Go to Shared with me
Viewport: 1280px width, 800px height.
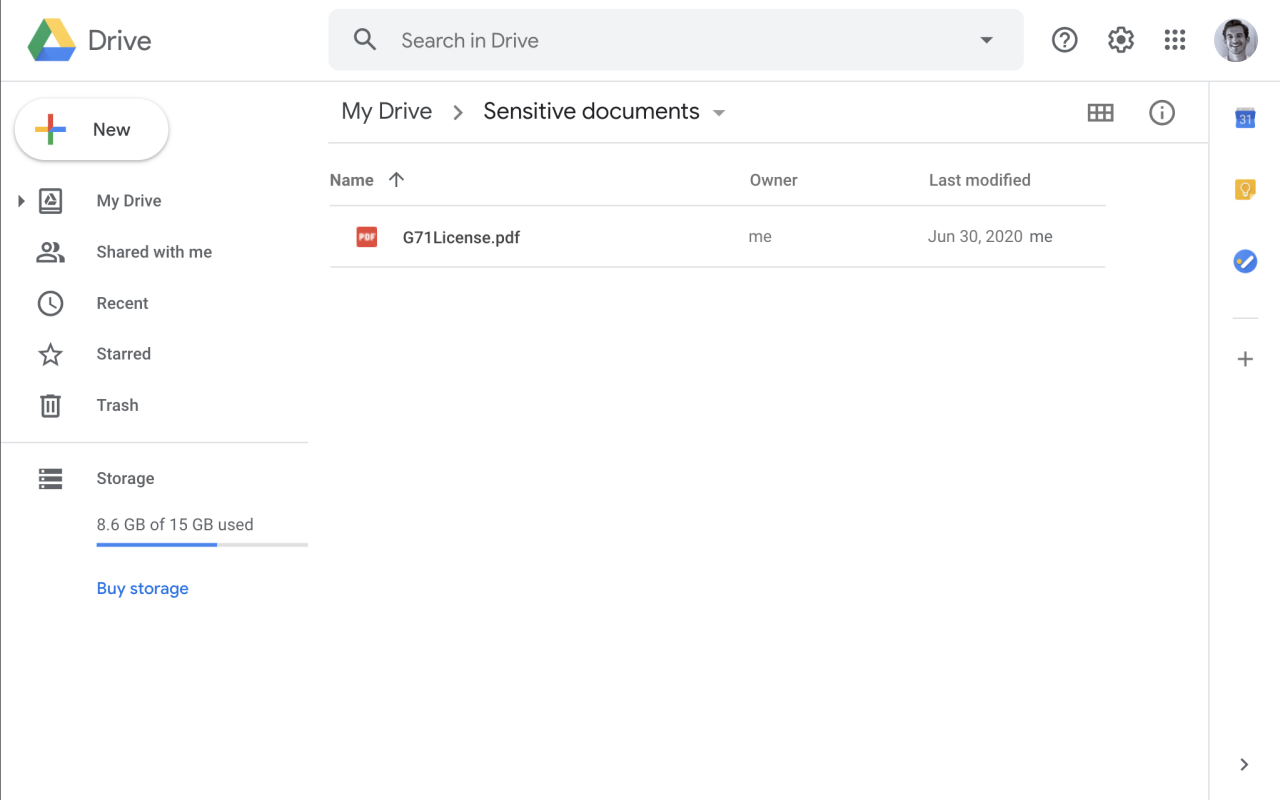pyautogui.click(x=154, y=252)
